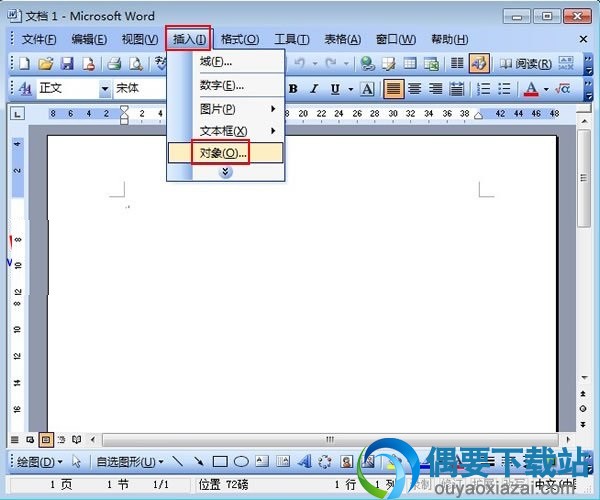600x500 pixels.
Task: Click the Columns icon
Action: (x=457, y=64)
